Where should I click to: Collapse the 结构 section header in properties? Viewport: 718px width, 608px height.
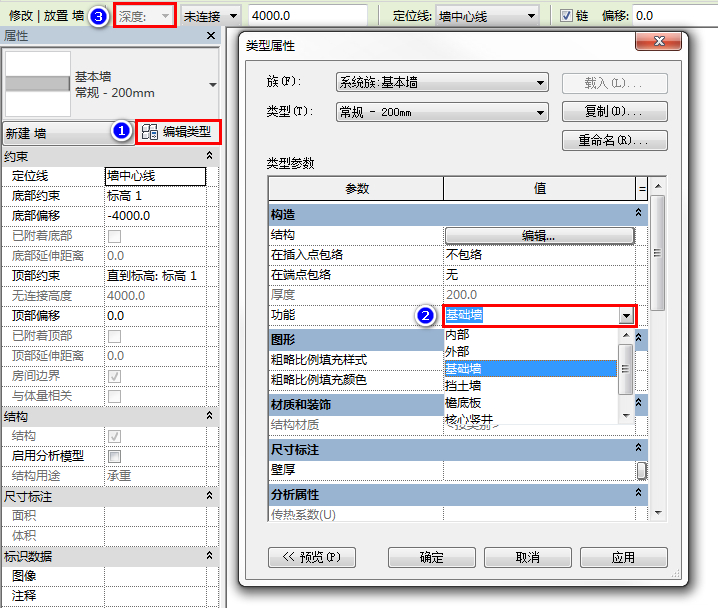point(209,416)
